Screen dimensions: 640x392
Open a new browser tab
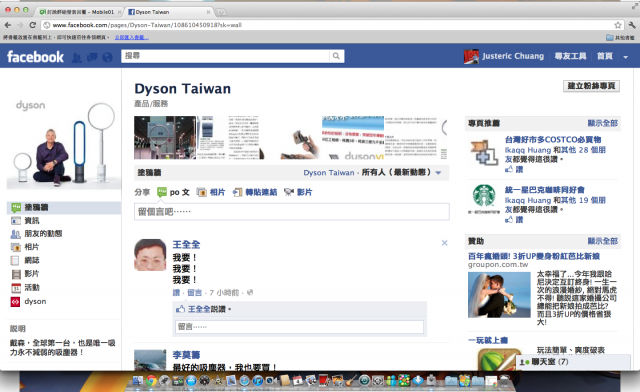tap(221, 12)
